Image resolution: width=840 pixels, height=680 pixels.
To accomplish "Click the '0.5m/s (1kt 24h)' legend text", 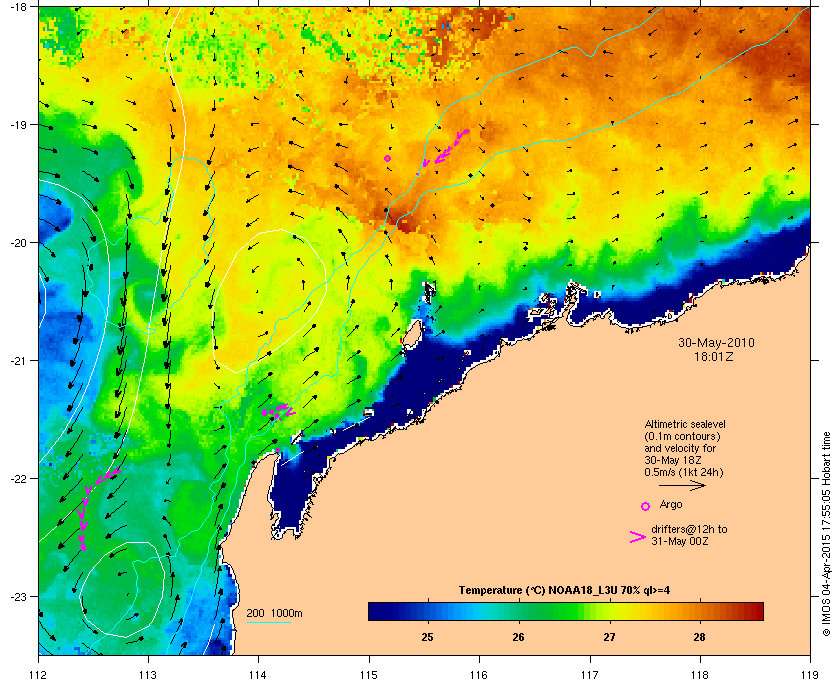I will (x=684, y=472).
